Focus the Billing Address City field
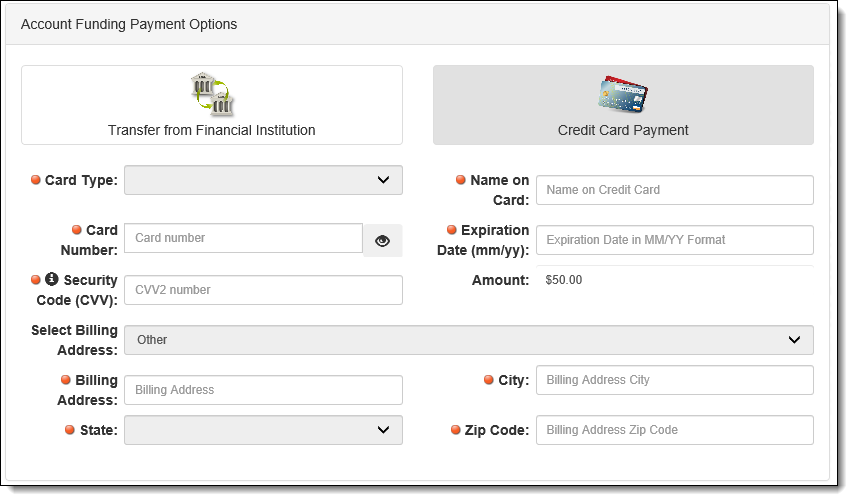 [675, 380]
